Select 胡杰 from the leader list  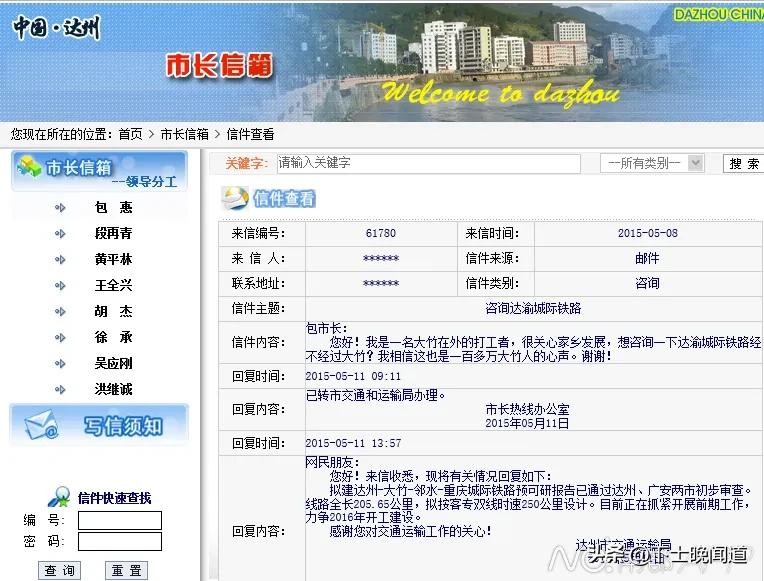(x=113, y=312)
